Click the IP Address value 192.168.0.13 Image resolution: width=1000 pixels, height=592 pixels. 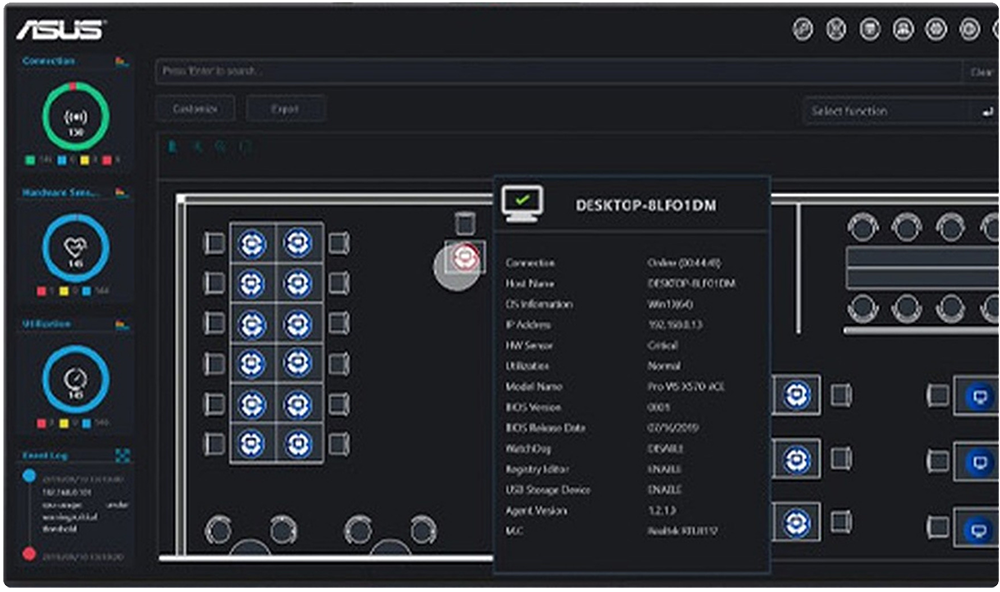coord(675,325)
